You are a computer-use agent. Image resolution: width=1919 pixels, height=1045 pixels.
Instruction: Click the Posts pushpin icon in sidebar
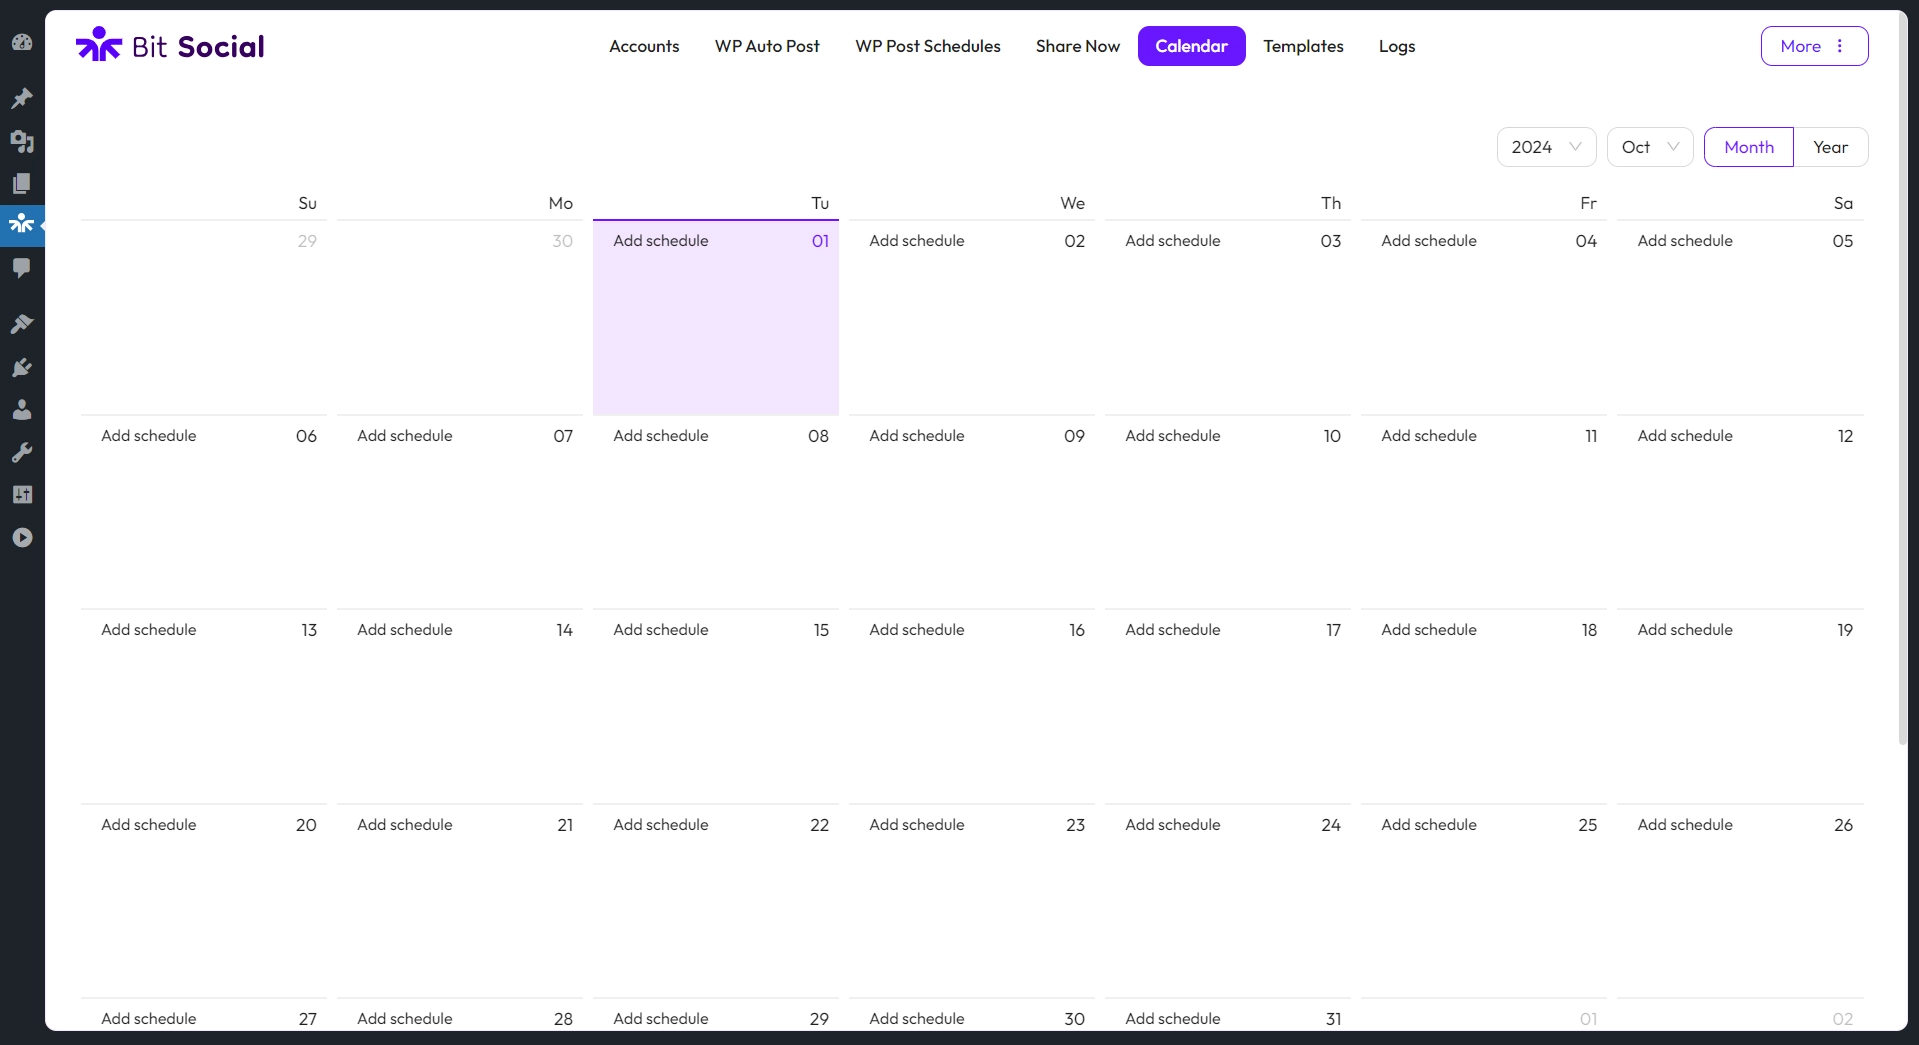(22, 98)
